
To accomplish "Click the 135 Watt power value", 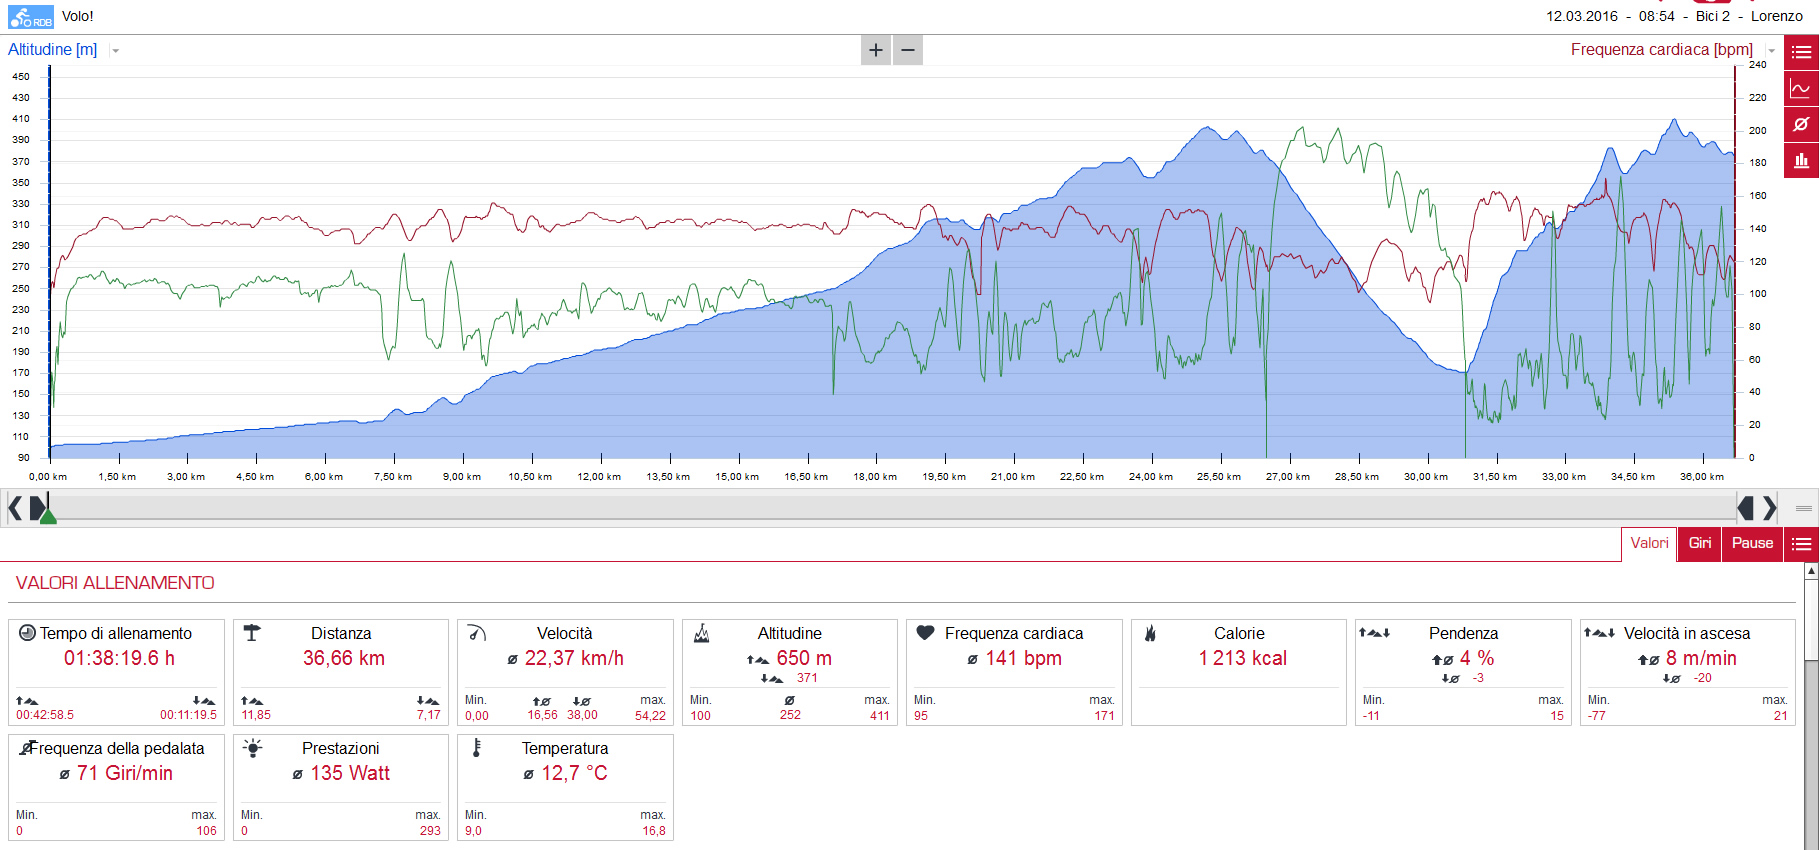I will [350, 773].
